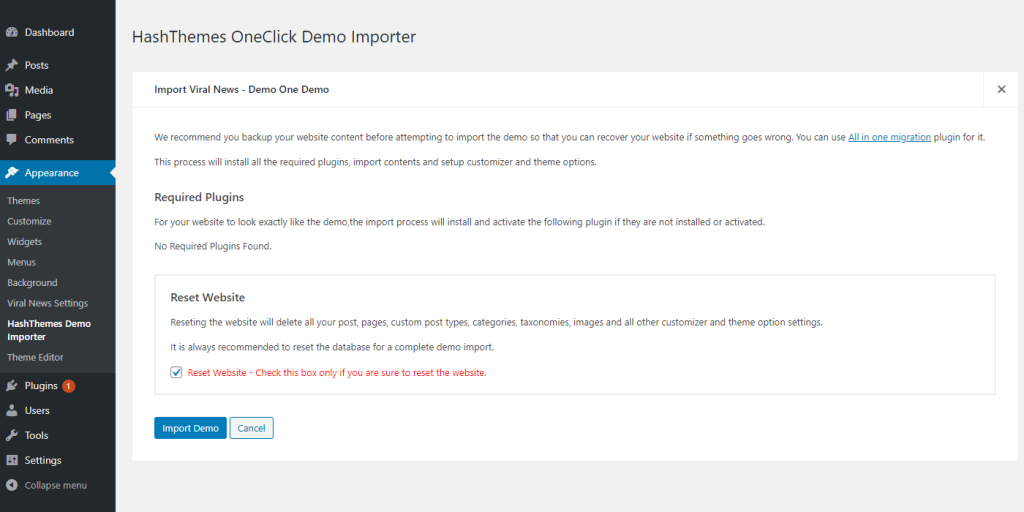Viewport: 1024px width, 512px height.
Task: Click the Plugins update count badge
Action: [69, 386]
